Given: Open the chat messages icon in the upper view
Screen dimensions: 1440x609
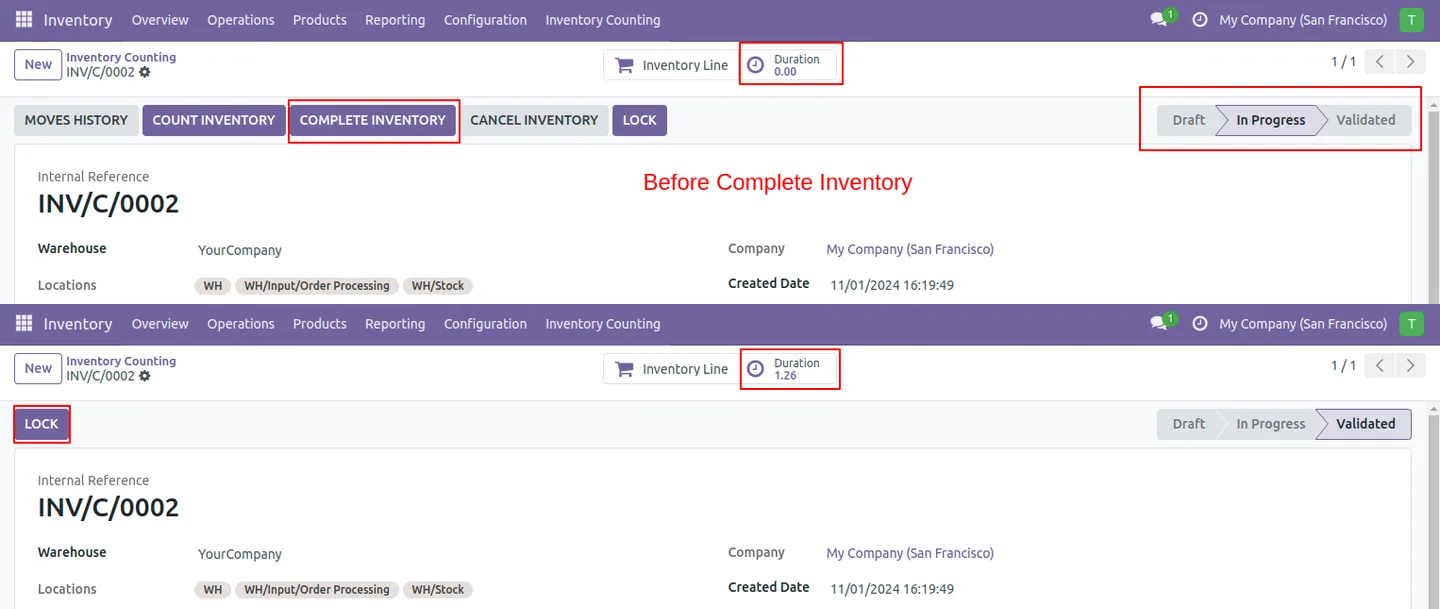Looking at the screenshot, I should [1160, 19].
